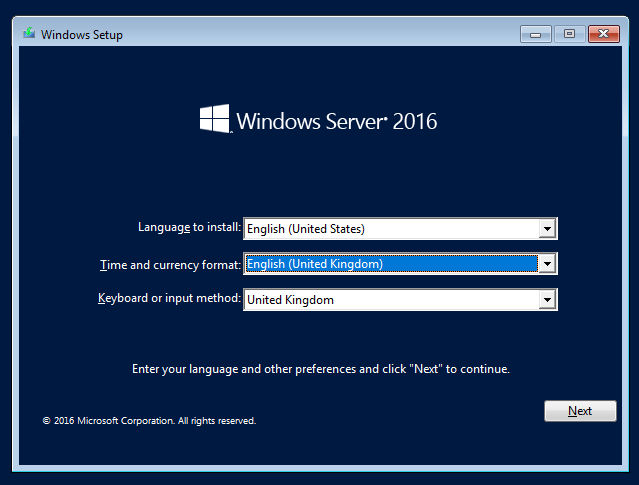The height and width of the screenshot is (485, 639).
Task: Click the United Kingdom keyboard field
Action: (390, 299)
